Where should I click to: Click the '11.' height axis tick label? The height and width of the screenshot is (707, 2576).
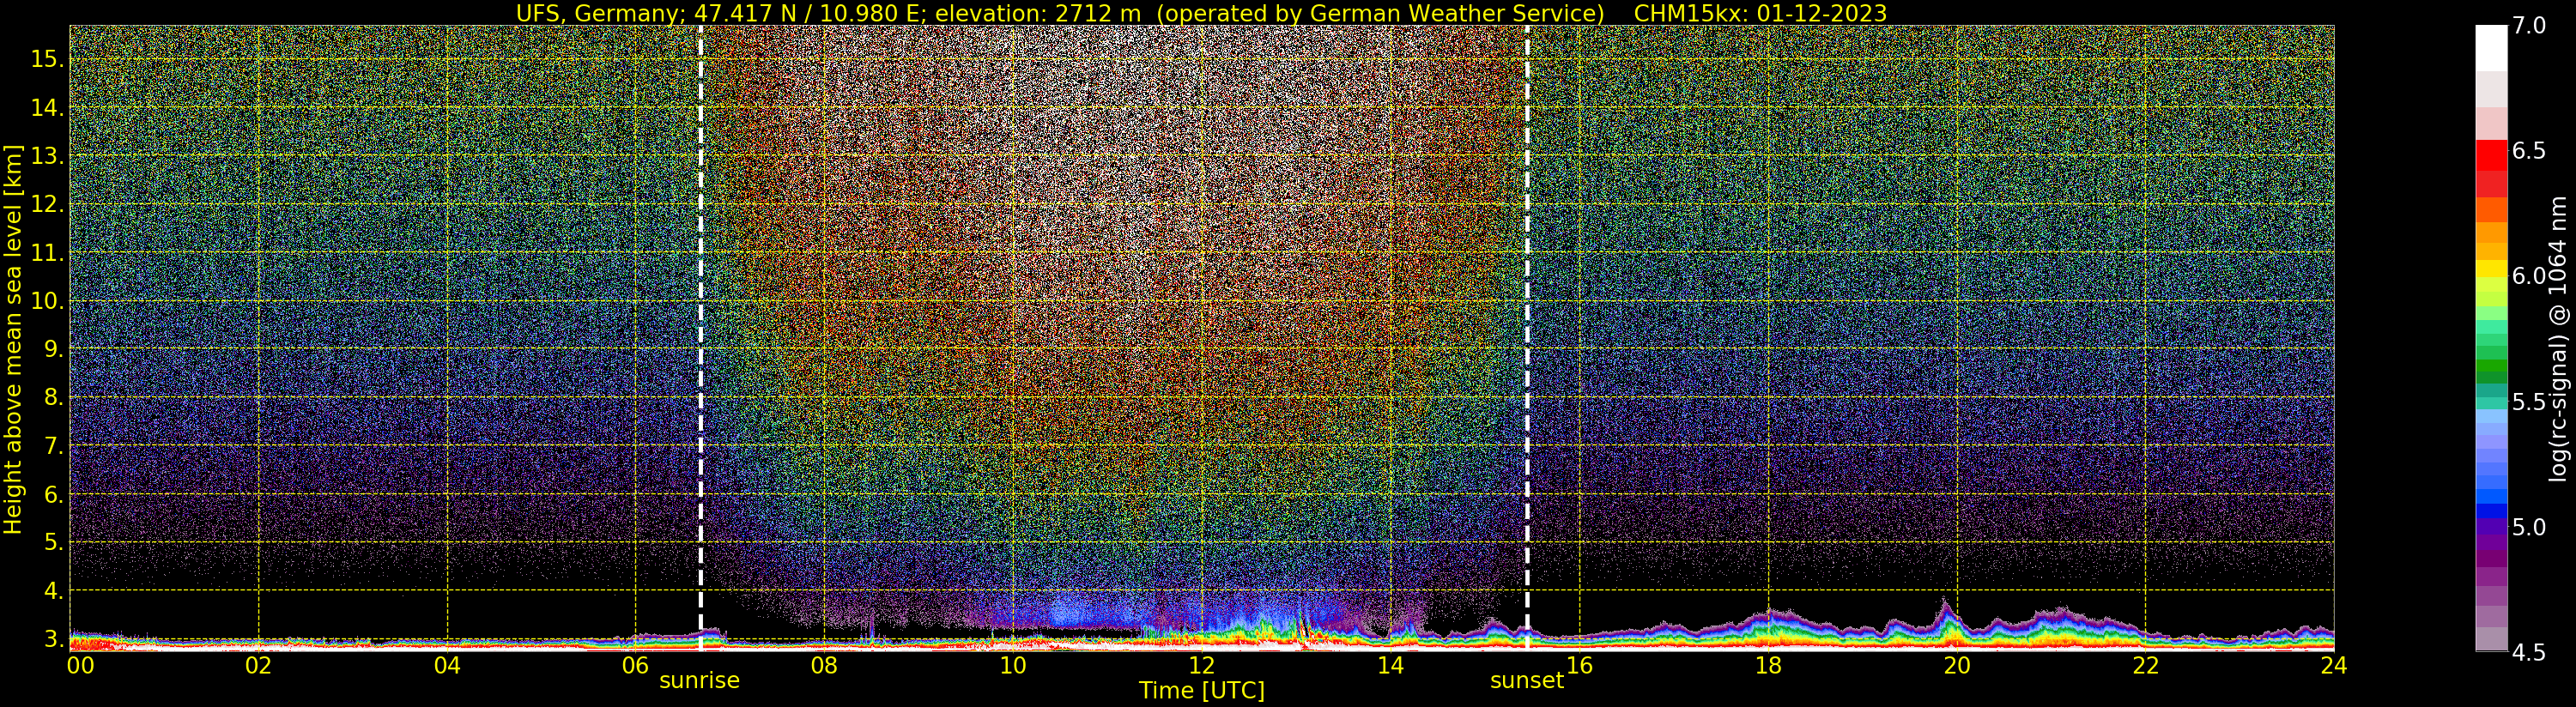point(48,253)
